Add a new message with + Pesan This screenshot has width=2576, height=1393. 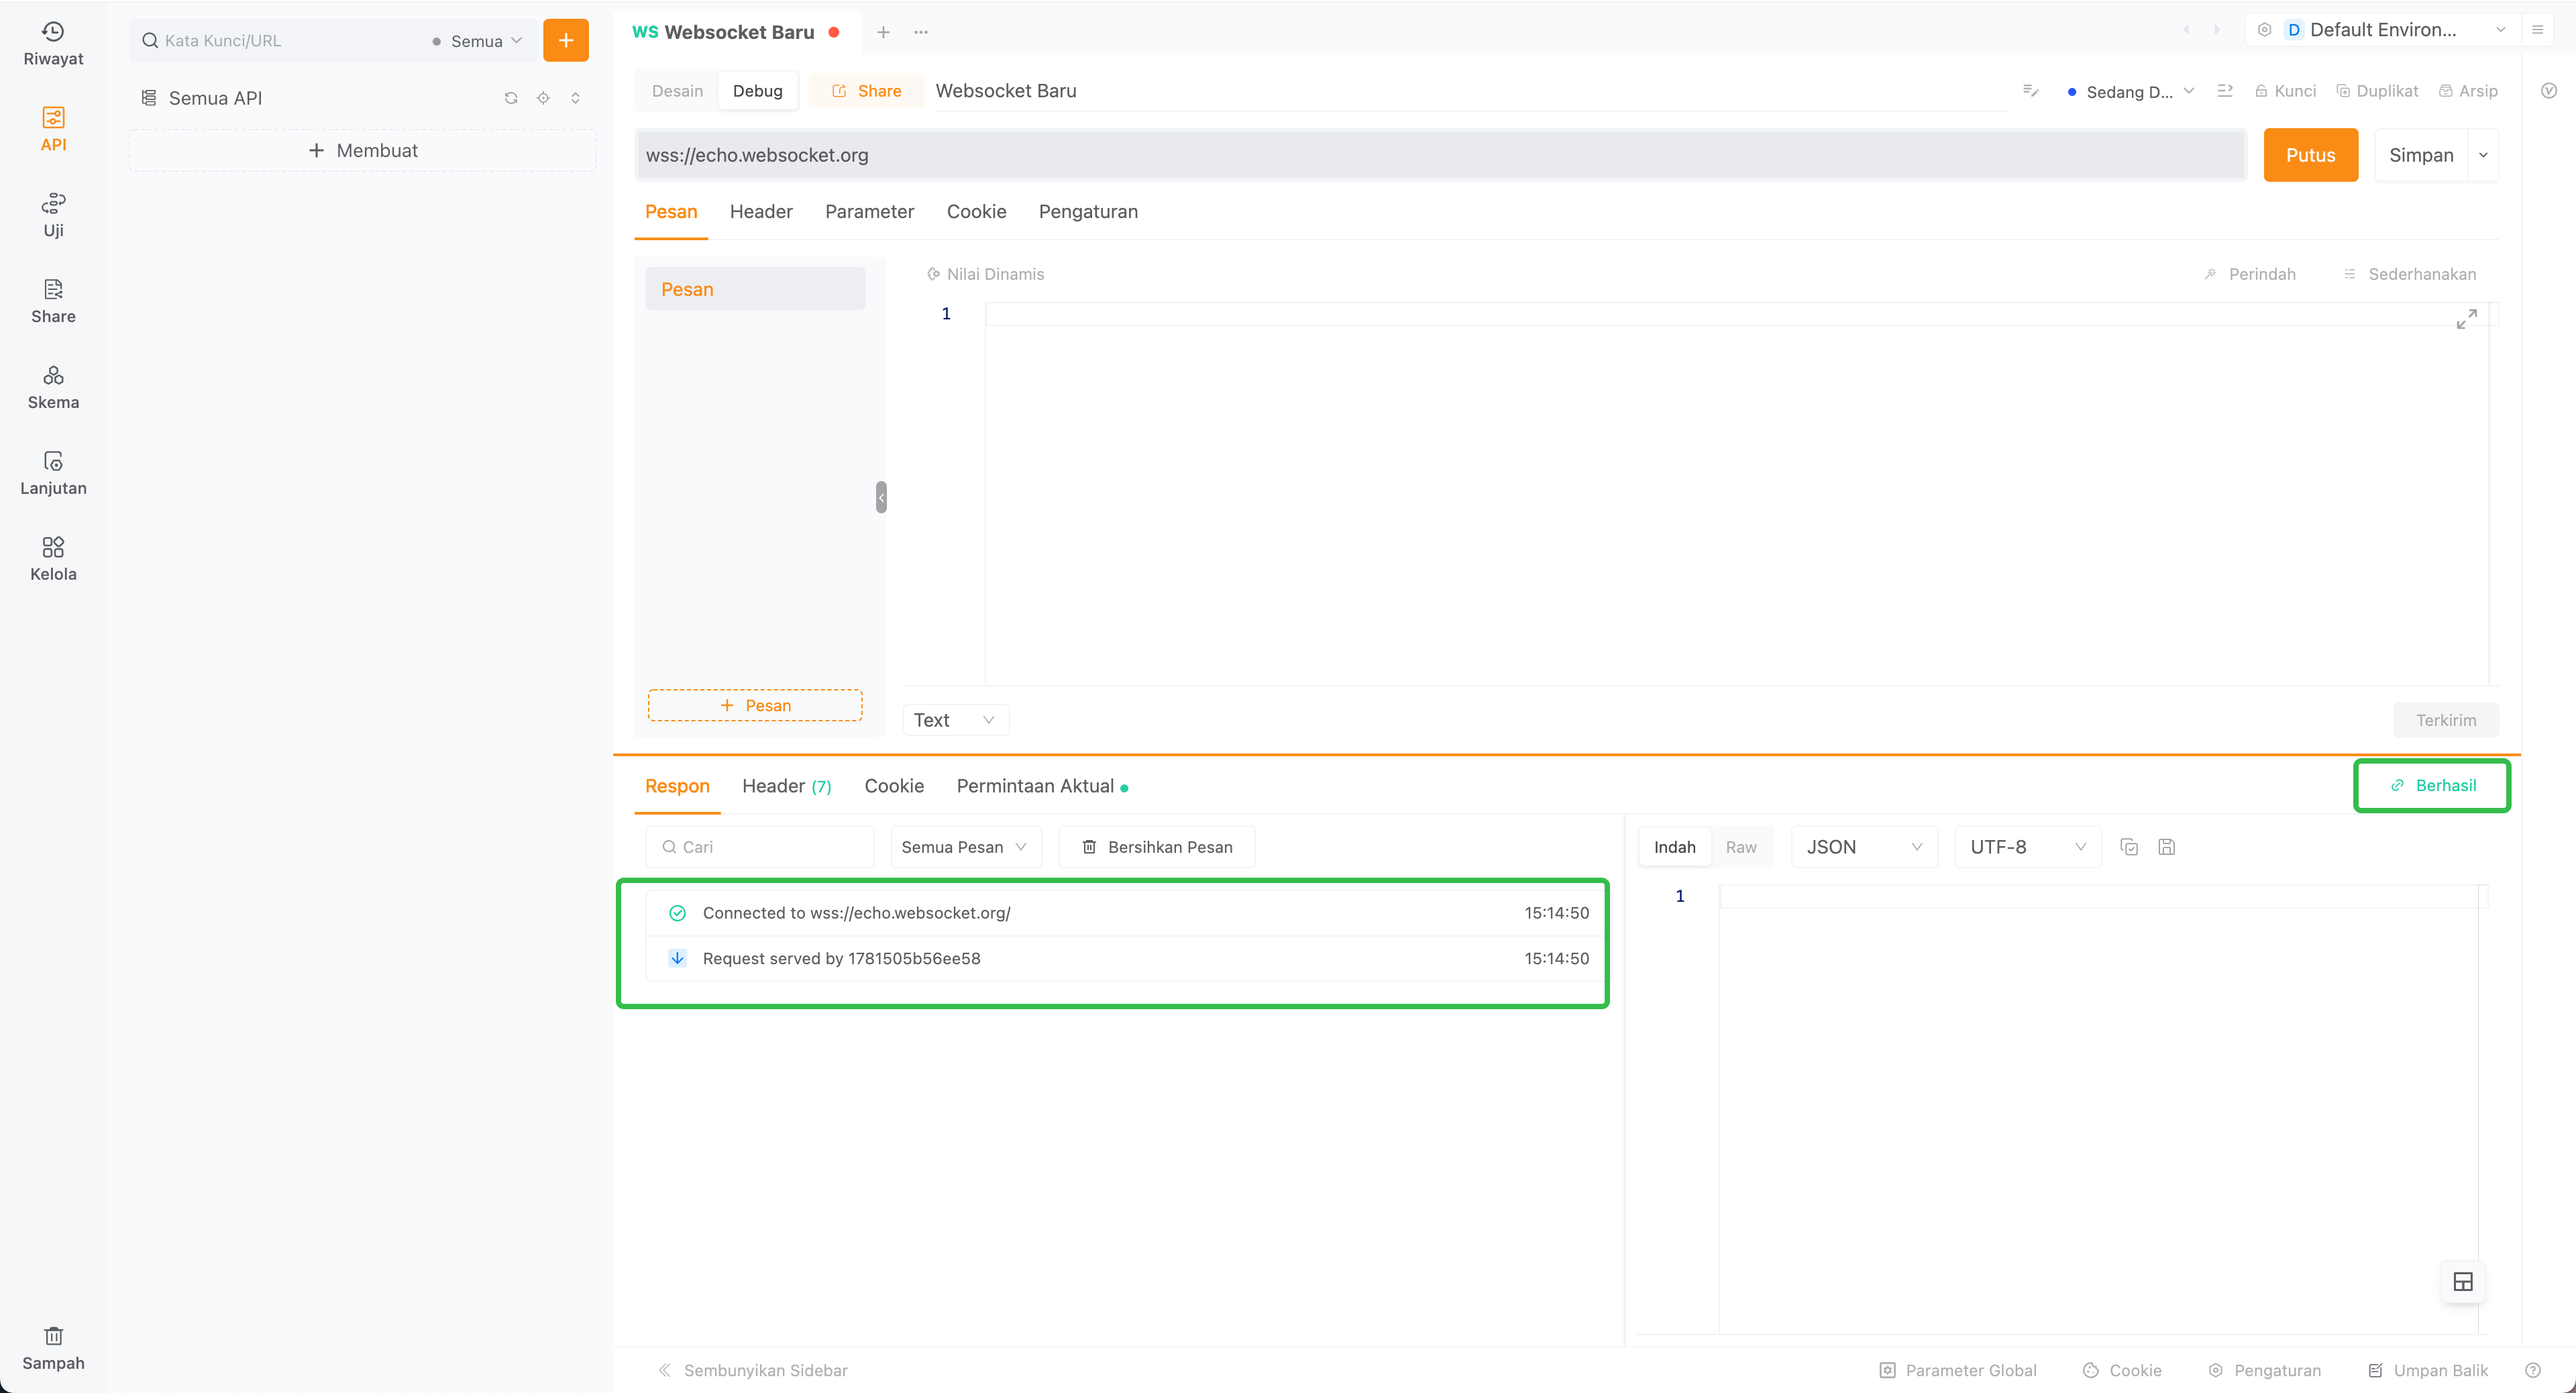point(755,705)
